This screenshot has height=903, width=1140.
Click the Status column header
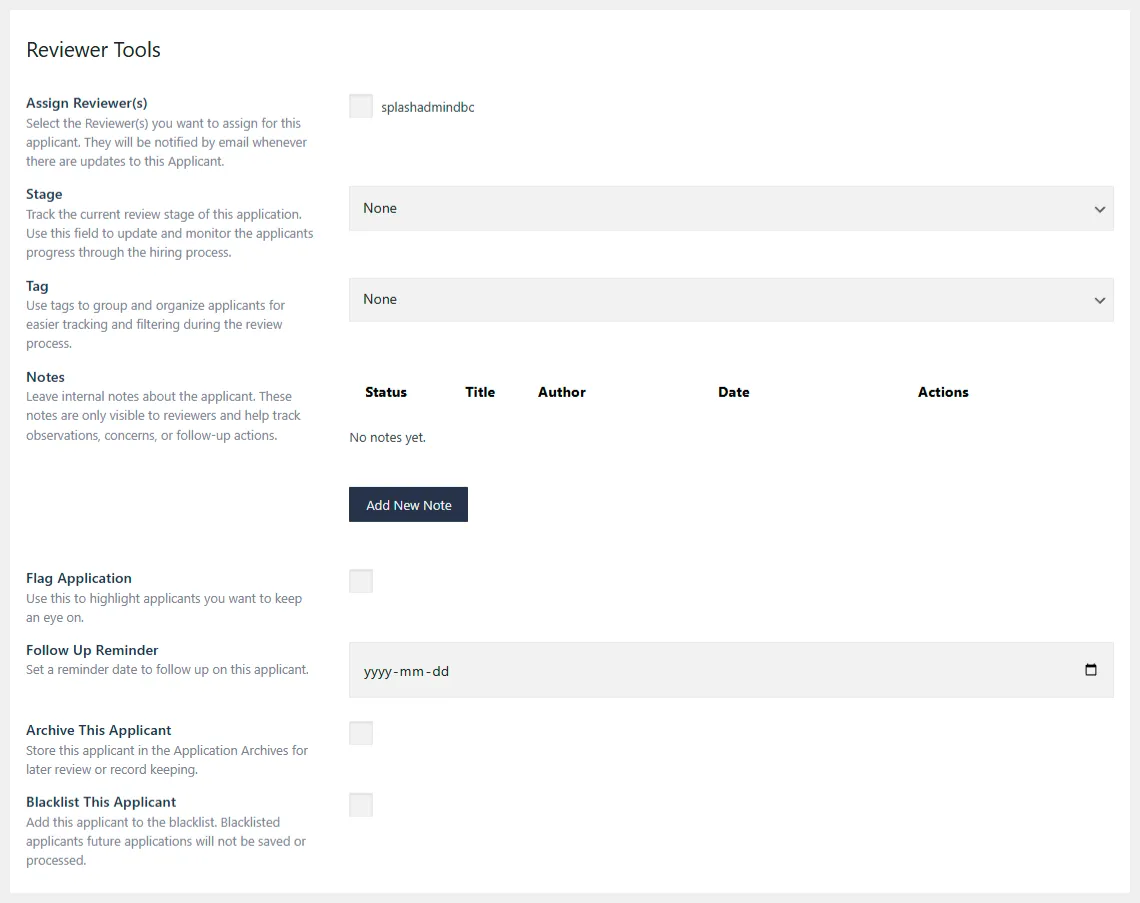386,392
